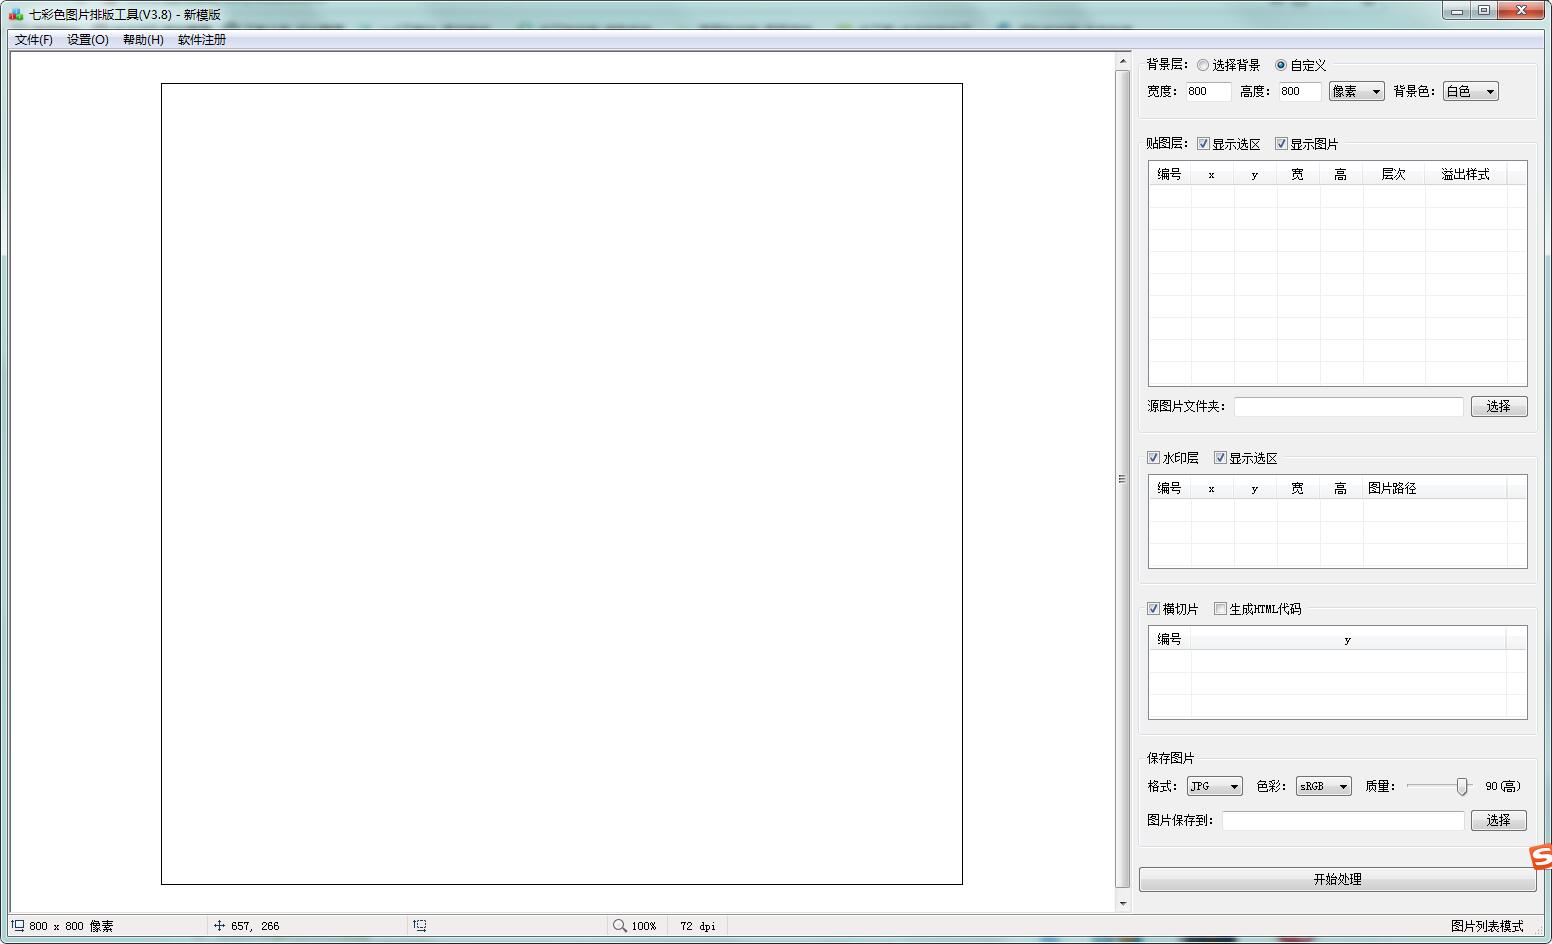Click the 72 dpi status text
The width and height of the screenshot is (1552, 944).
pyautogui.click(x=698, y=926)
